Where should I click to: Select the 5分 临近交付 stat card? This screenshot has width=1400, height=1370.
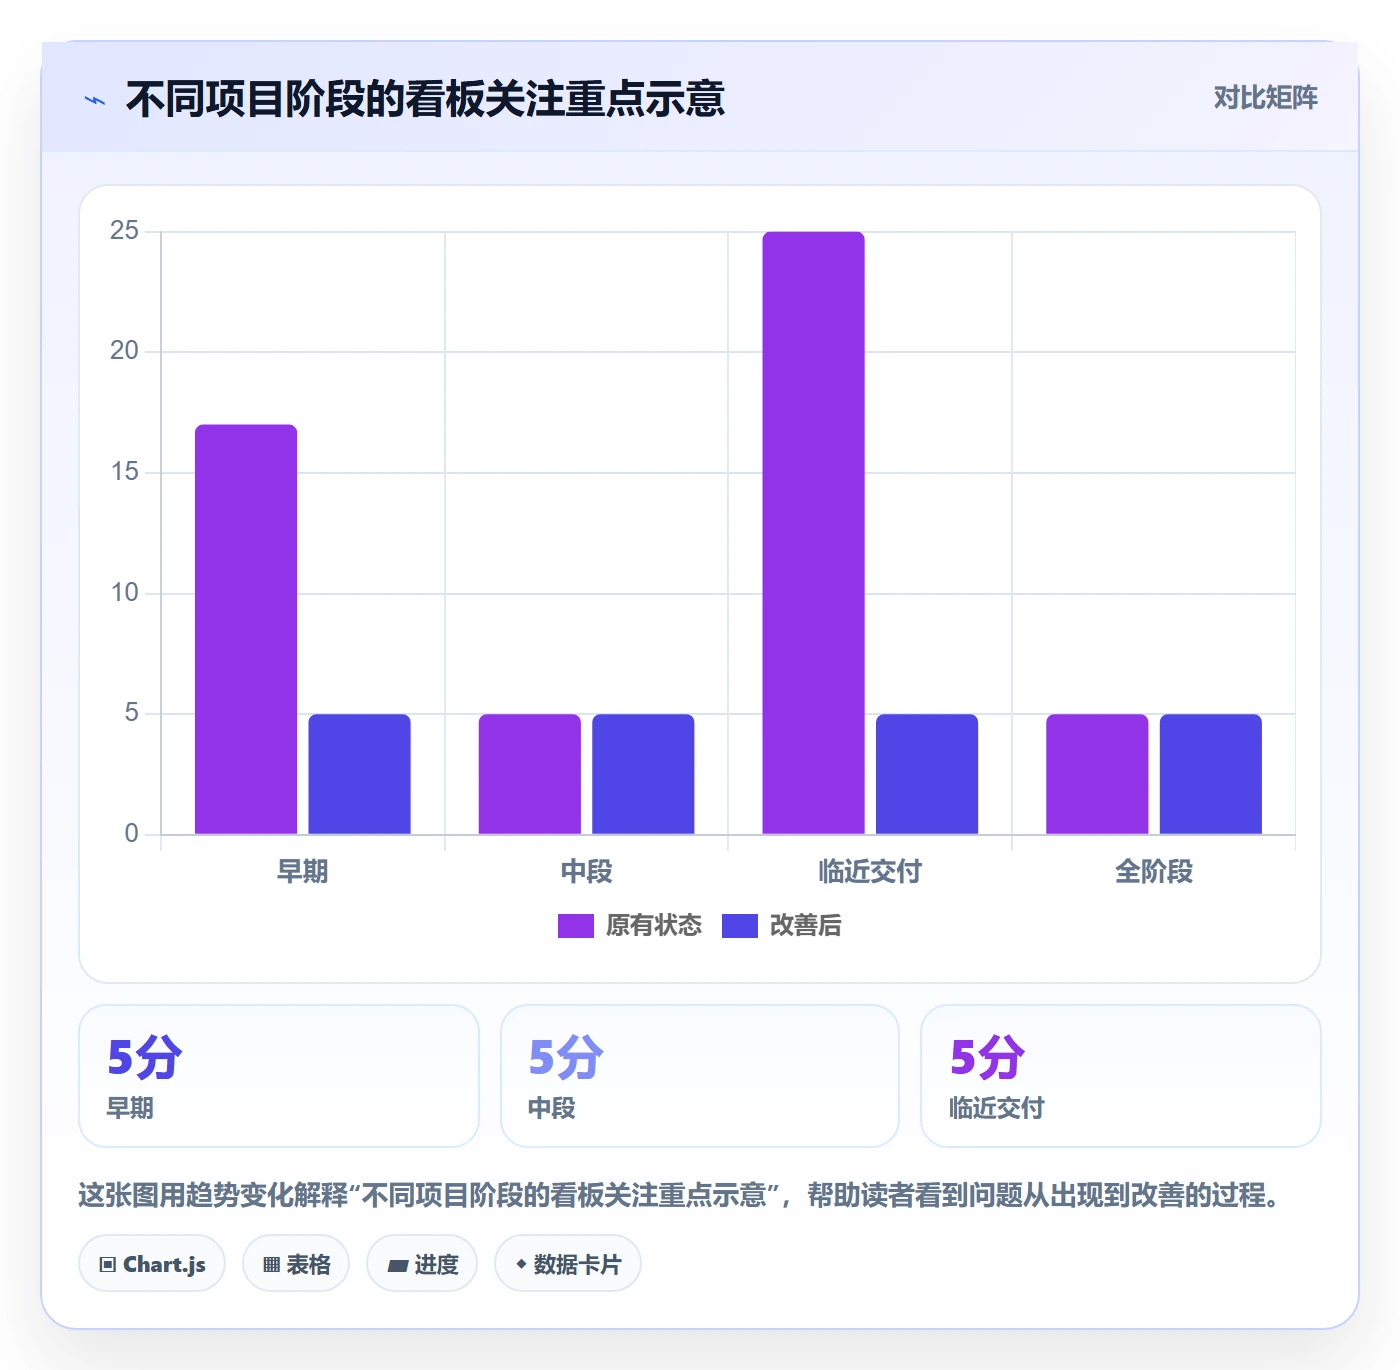pos(1121,1076)
